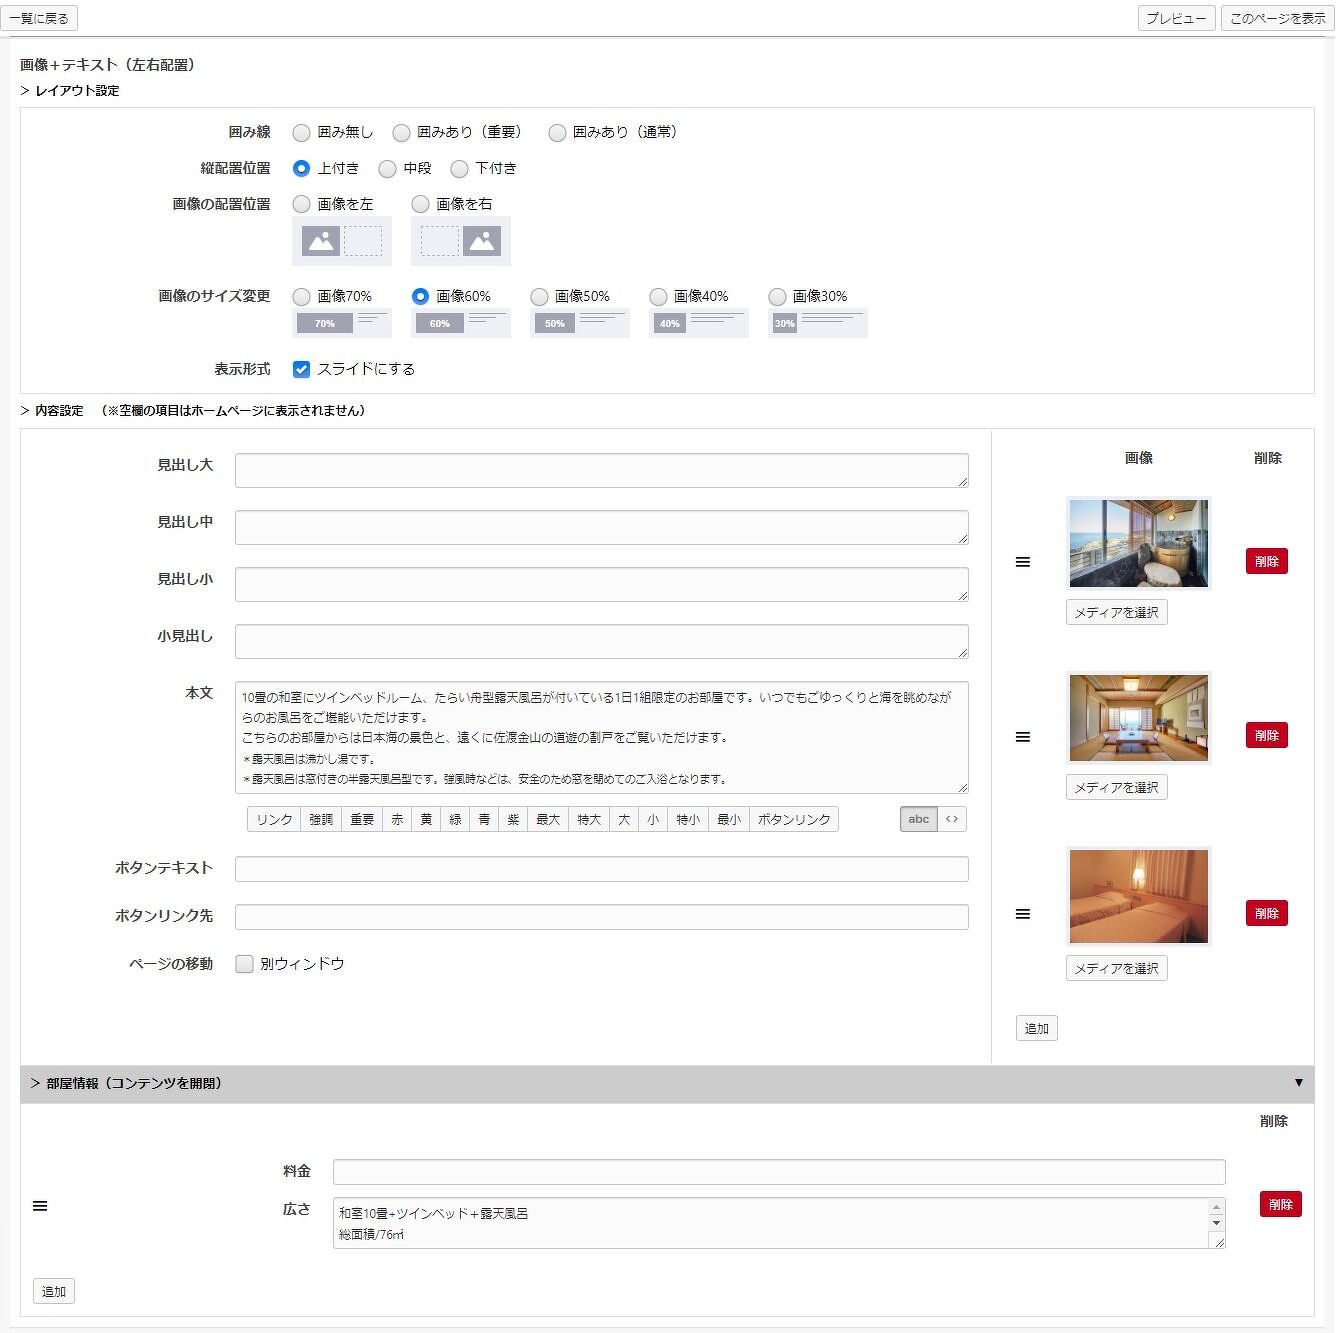Viewport: 1343px width, 1333px height.
Task: Click the image-right layout icon
Action: tap(460, 241)
